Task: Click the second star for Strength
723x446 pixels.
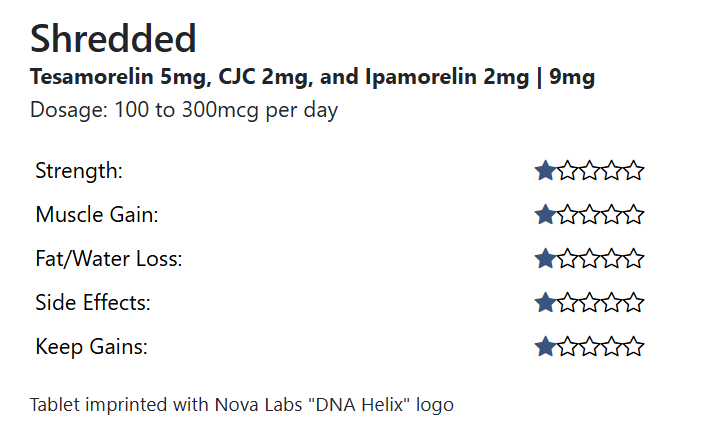Action: tap(568, 171)
